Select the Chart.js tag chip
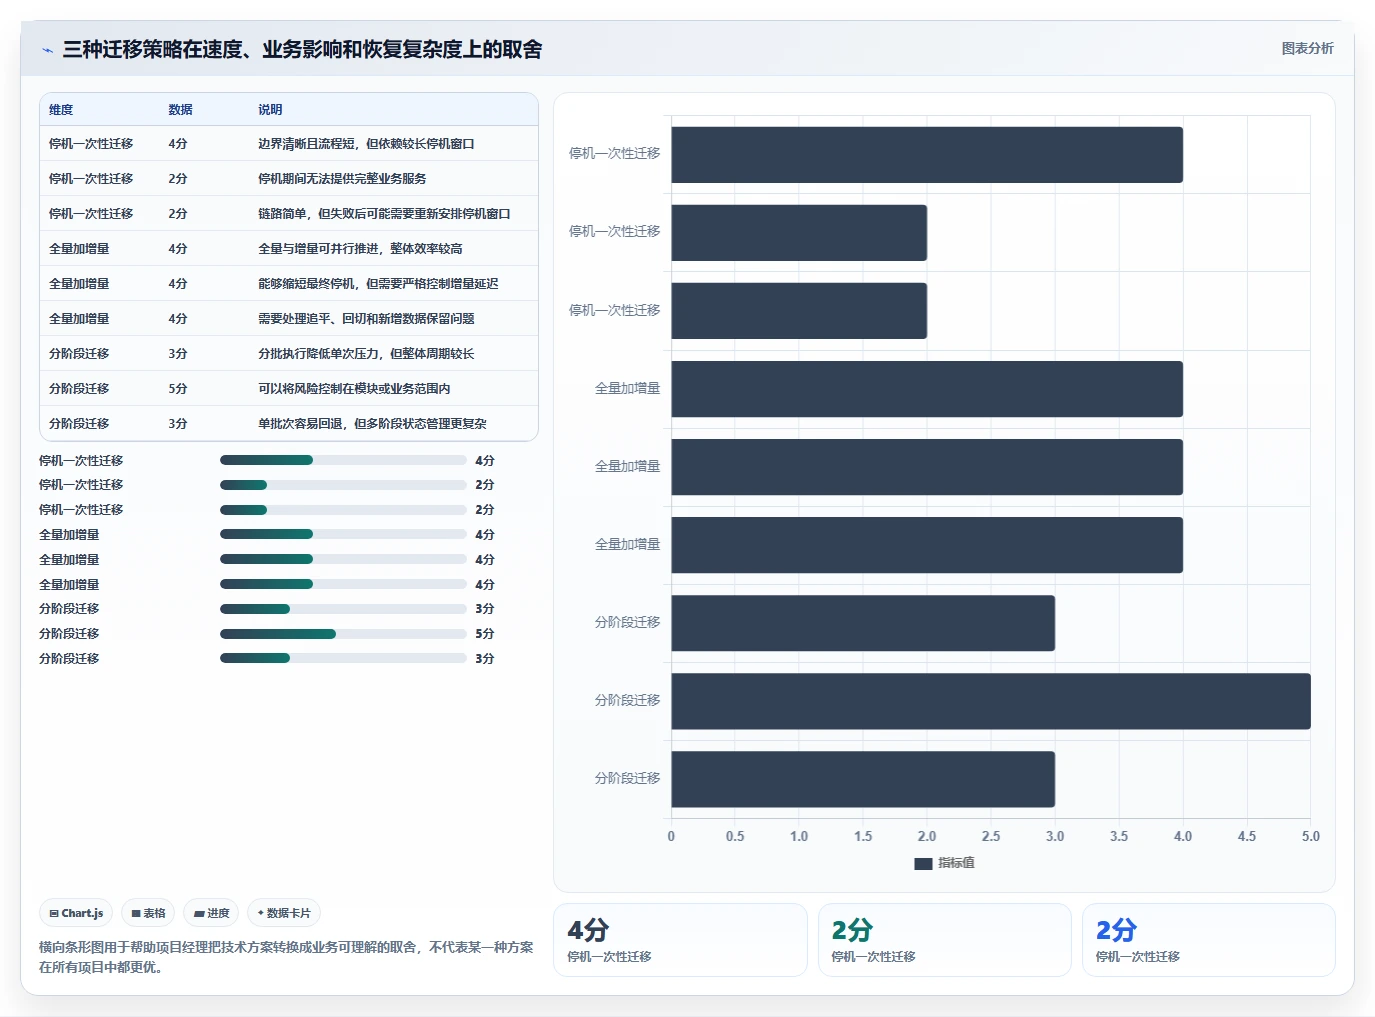The image size is (1375, 1017). 76,913
